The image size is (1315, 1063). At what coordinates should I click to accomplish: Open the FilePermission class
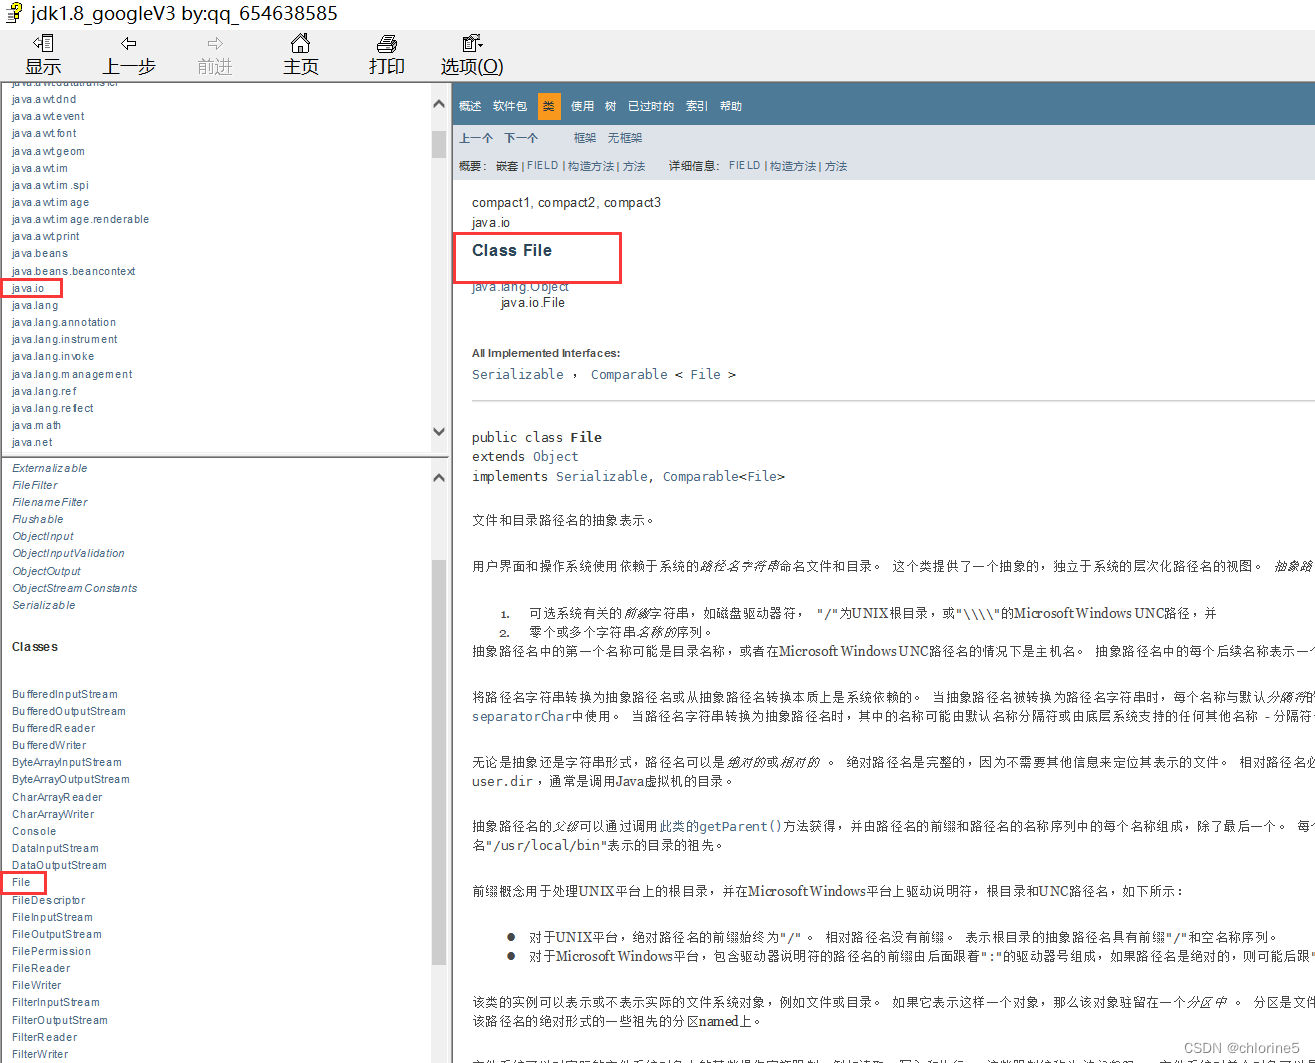tap(51, 951)
